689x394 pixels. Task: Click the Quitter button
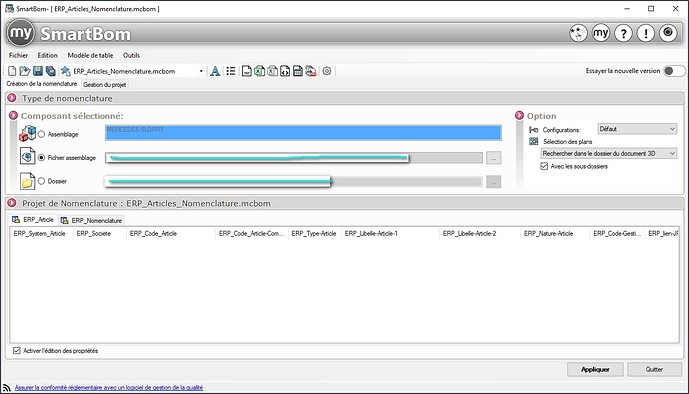point(654,369)
